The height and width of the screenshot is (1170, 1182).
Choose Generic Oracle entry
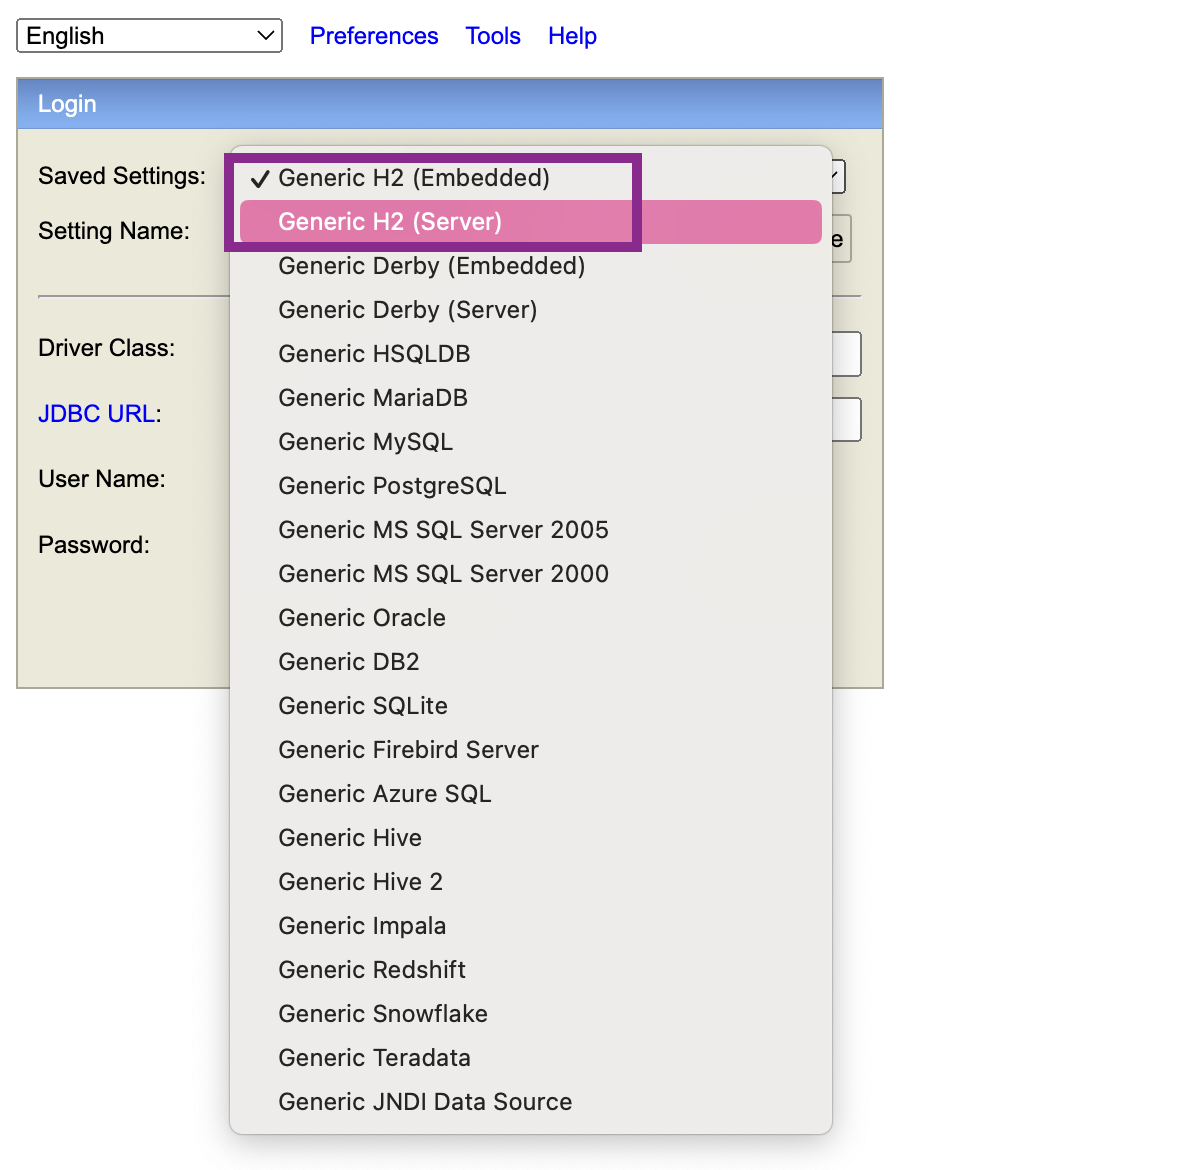531,617
